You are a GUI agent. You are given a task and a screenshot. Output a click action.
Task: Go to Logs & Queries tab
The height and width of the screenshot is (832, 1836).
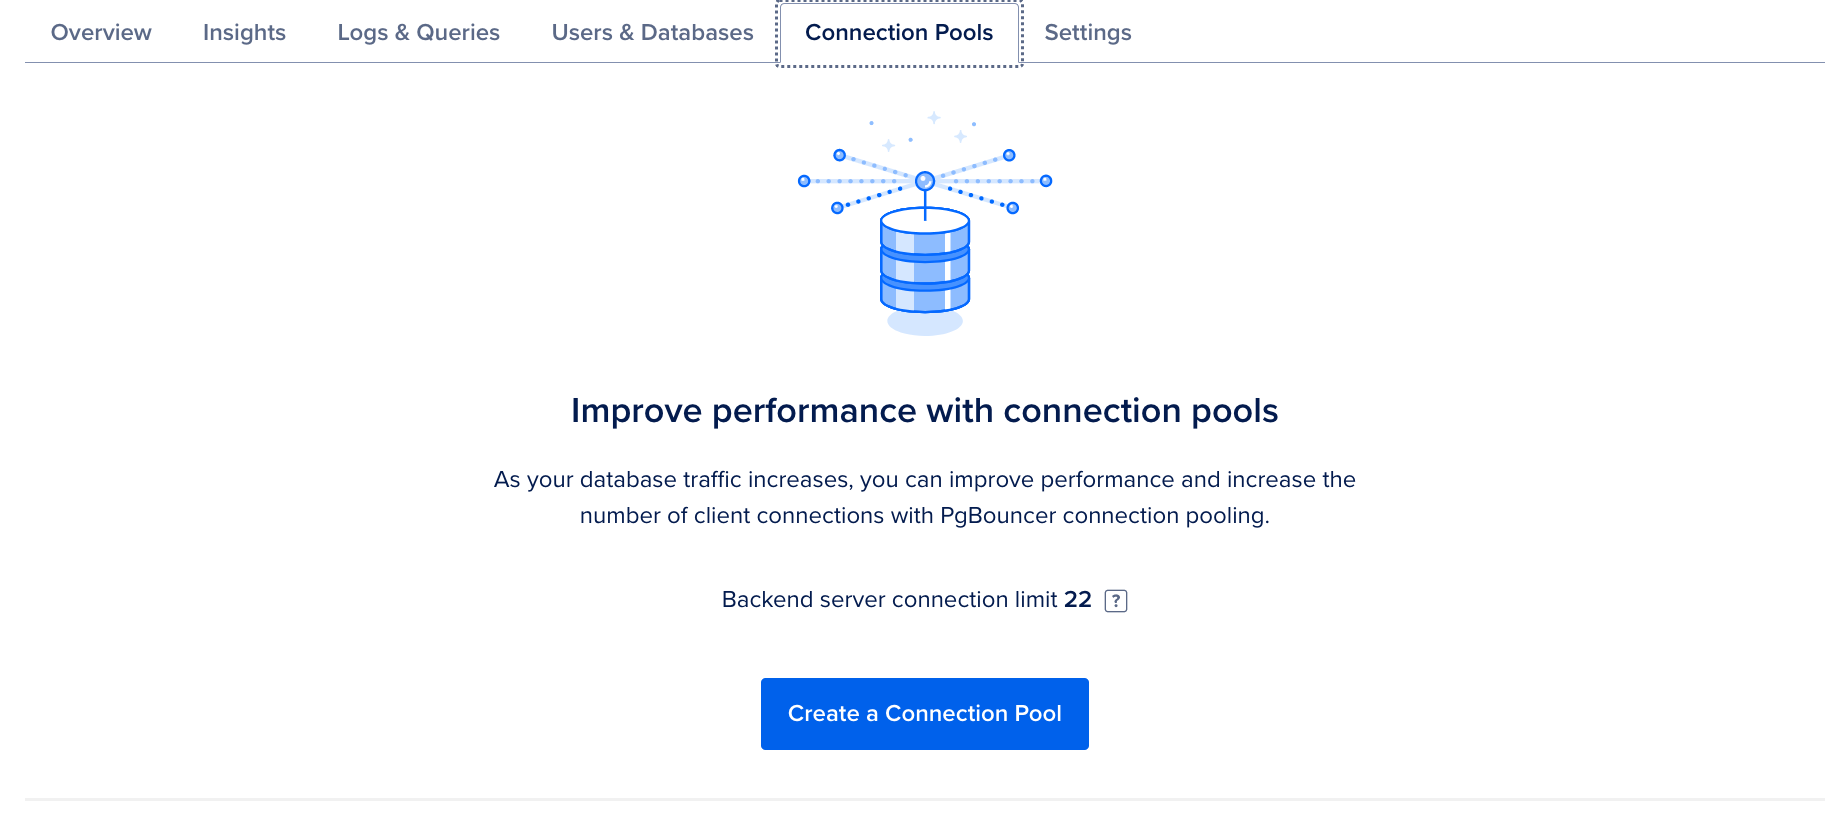(x=418, y=33)
